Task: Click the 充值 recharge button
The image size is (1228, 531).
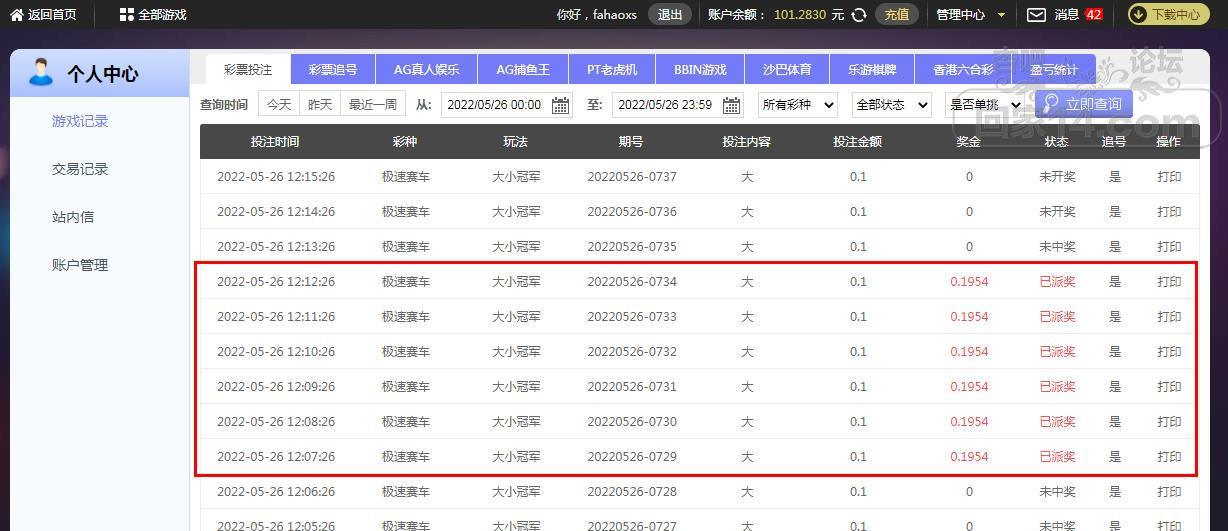Action: 897,15
